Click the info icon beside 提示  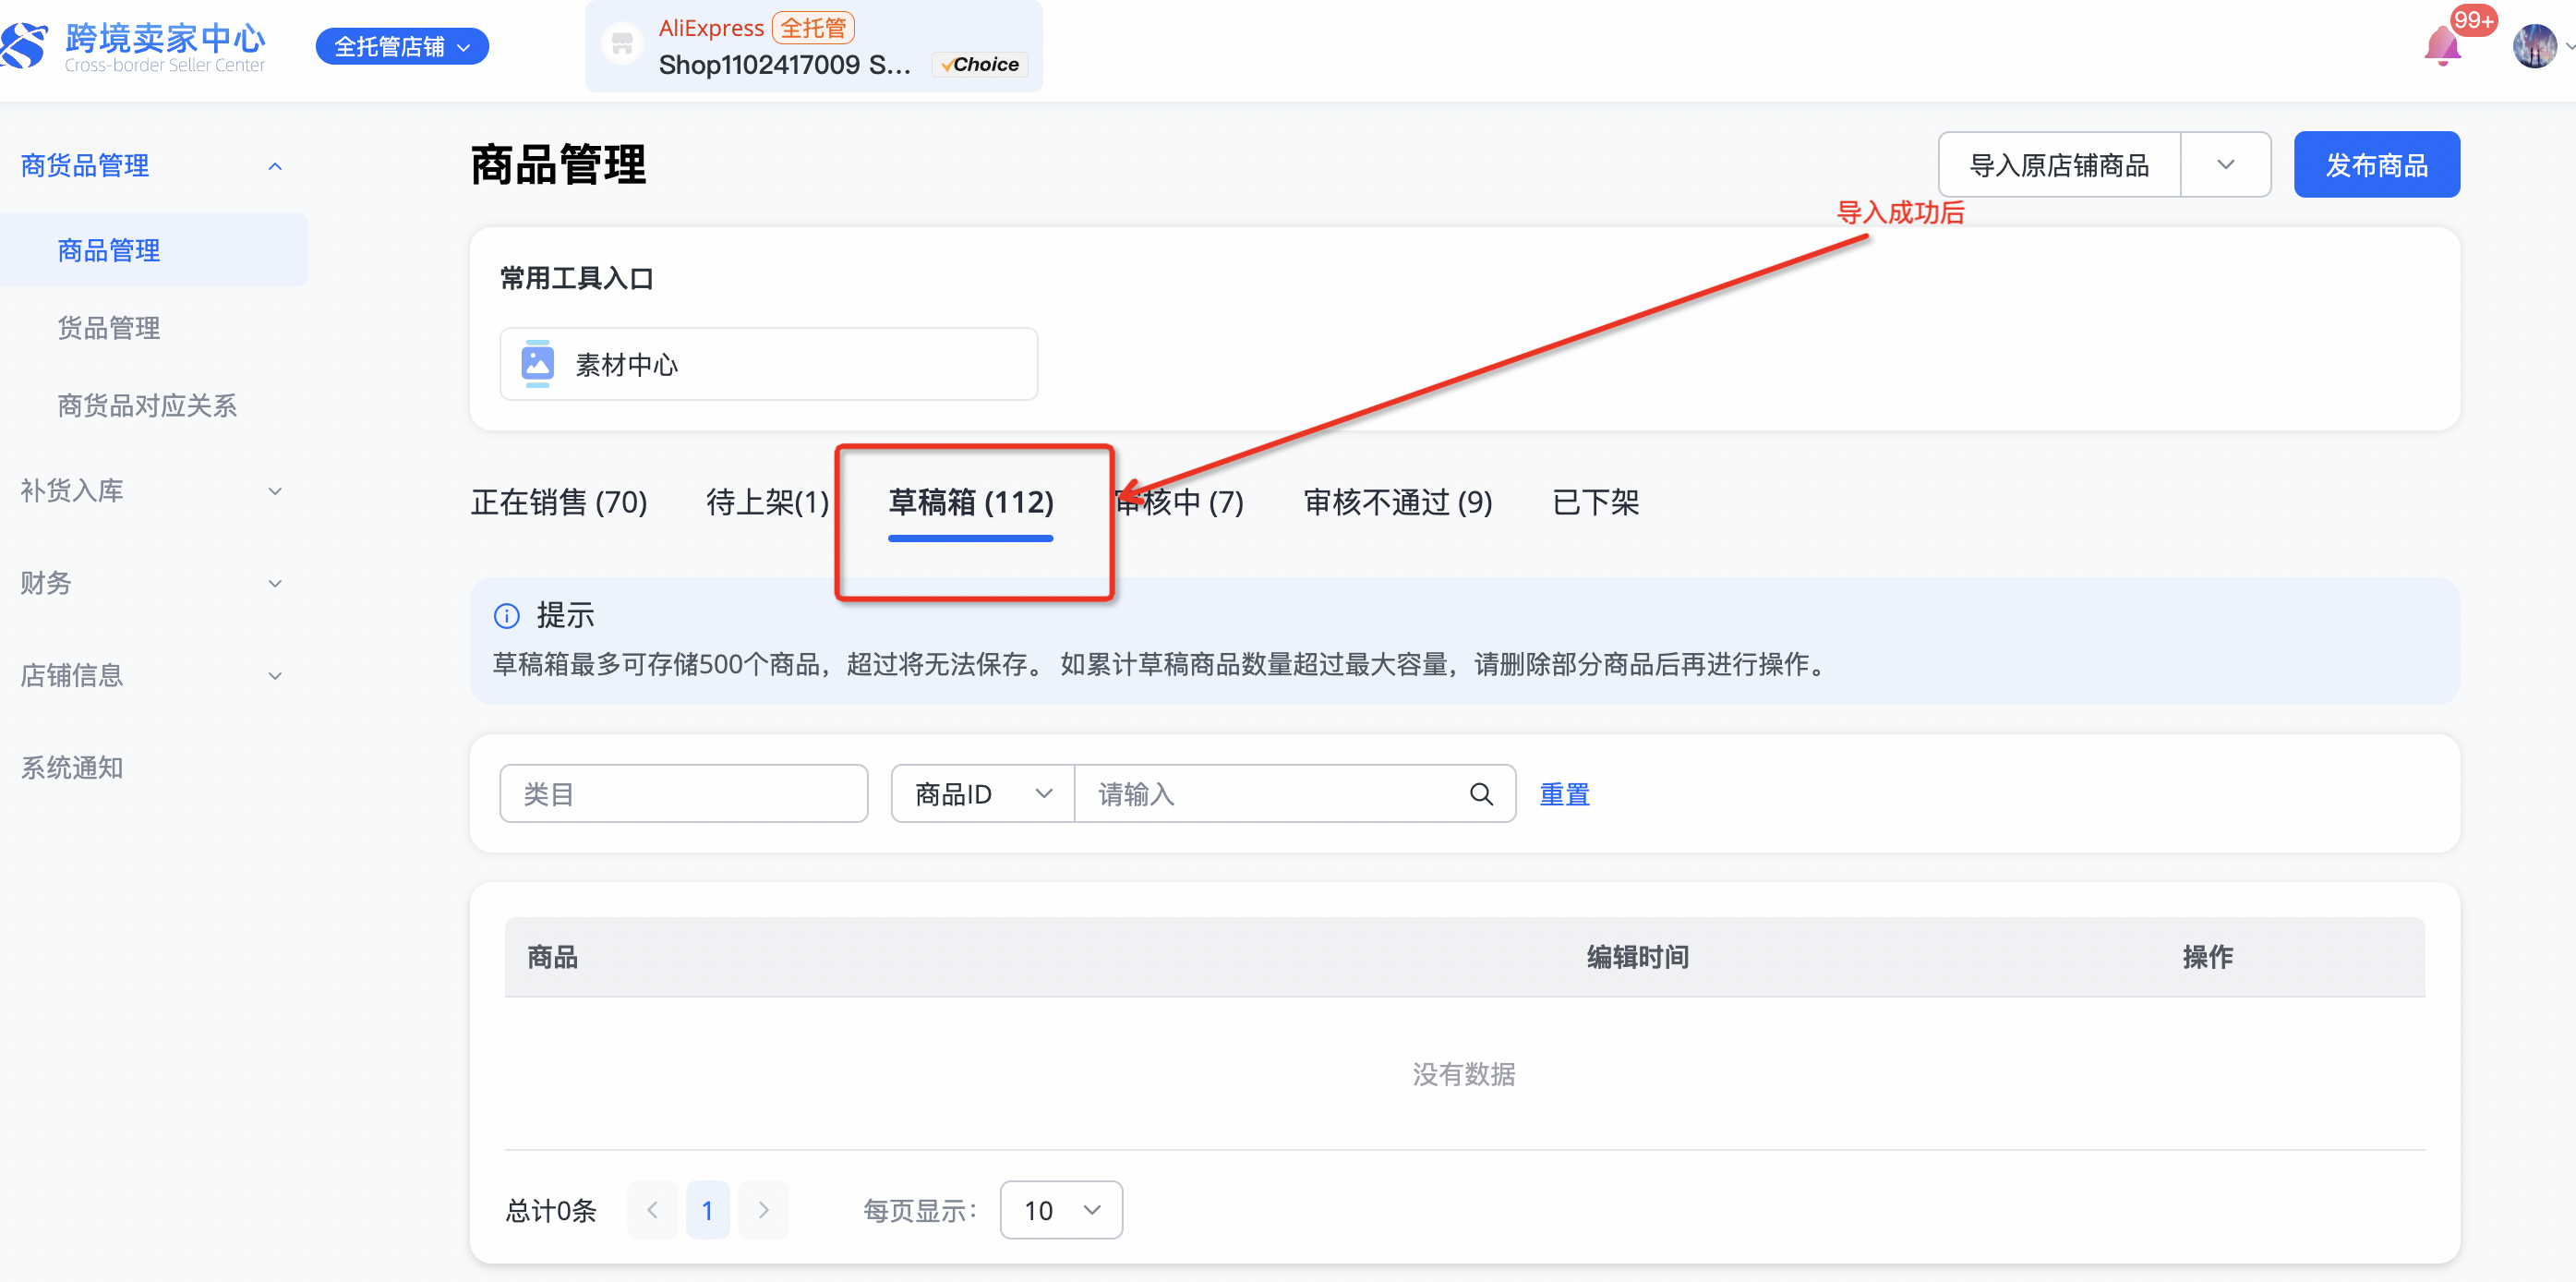507,615
